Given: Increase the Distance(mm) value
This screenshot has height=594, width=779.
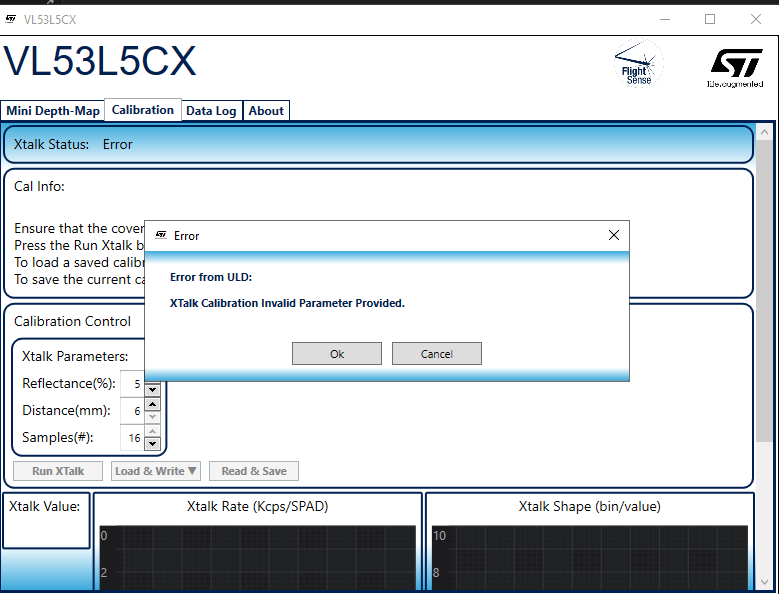Looking at the screenshot, I should 153,404.
